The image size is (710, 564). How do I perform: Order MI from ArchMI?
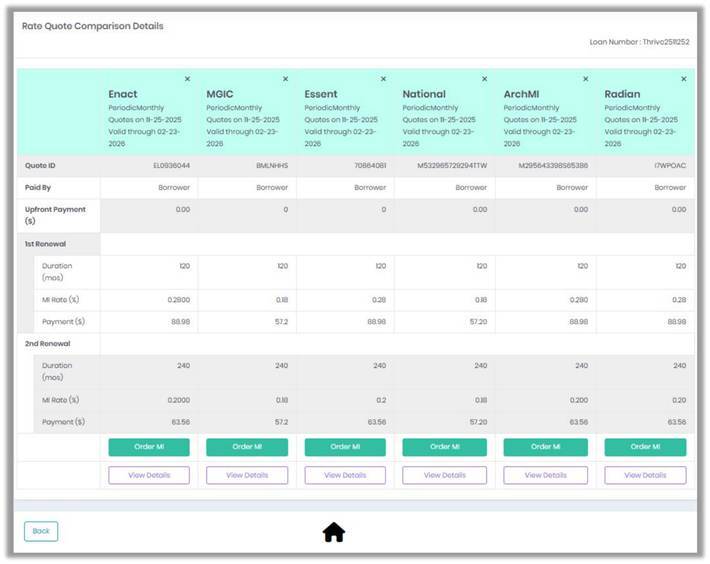click(x=546, y=447)
